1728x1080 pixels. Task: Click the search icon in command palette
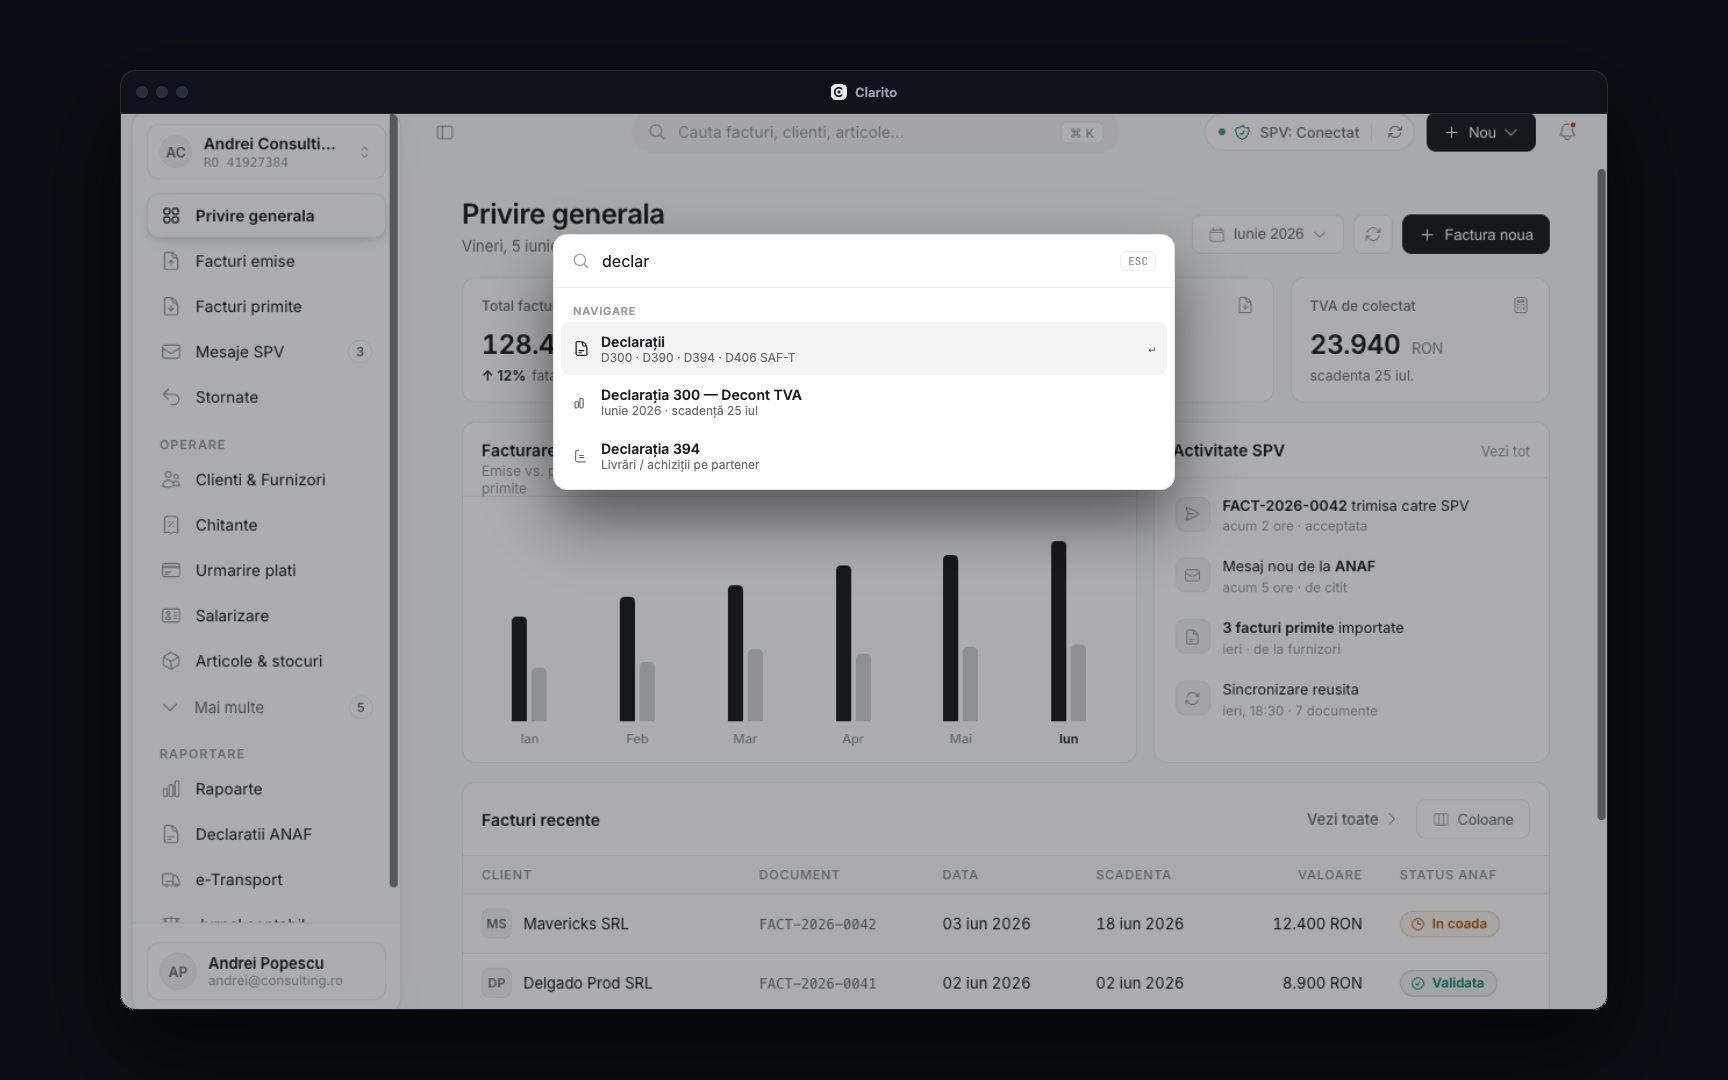581,261
